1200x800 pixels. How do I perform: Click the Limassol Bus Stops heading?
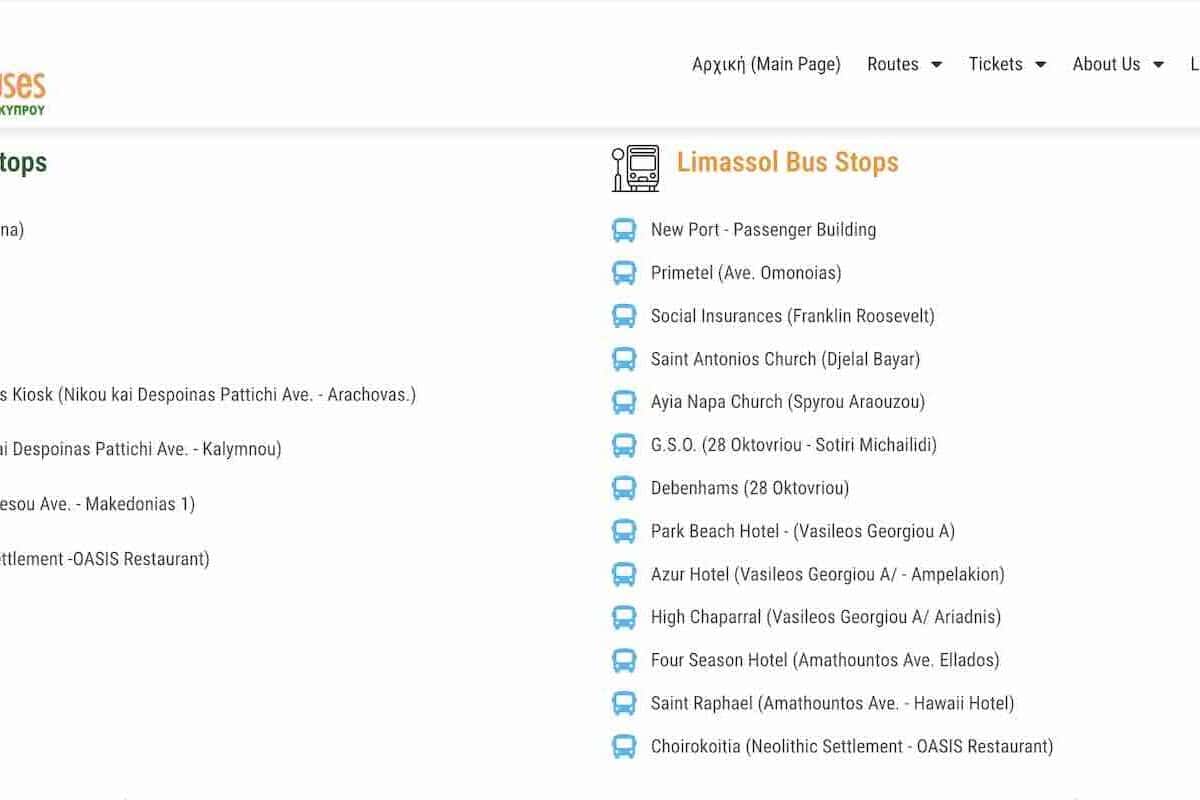pos(787,162)
